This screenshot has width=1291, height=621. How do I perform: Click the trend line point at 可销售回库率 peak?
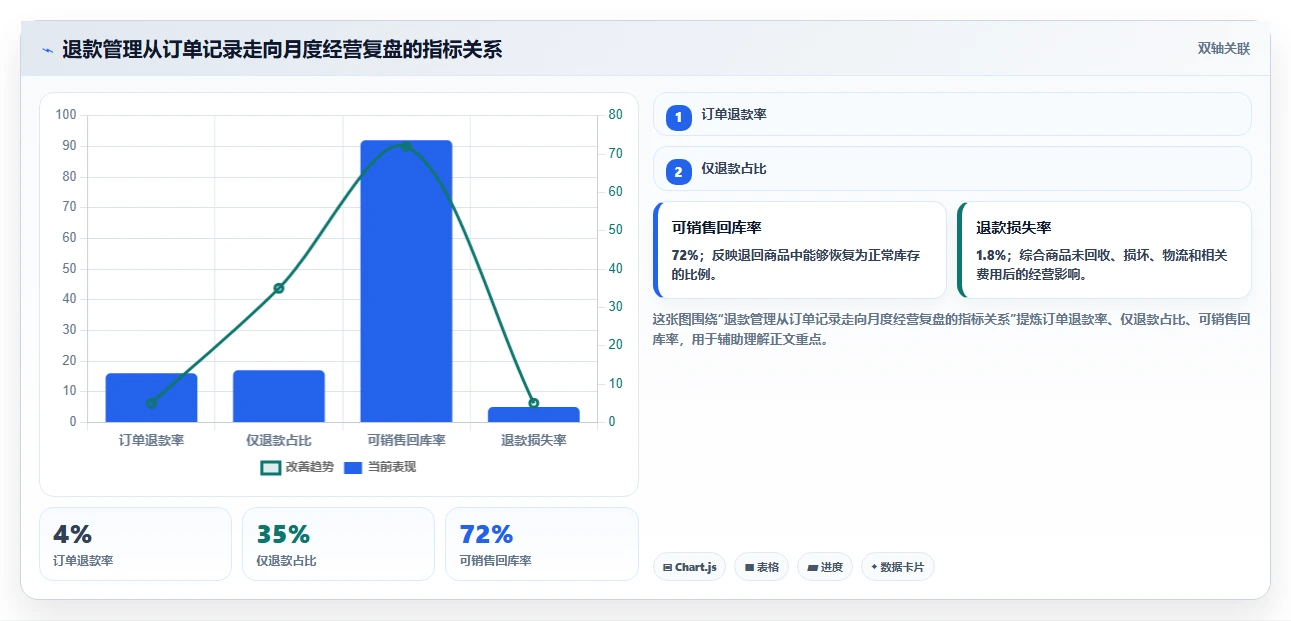(406, 146)
